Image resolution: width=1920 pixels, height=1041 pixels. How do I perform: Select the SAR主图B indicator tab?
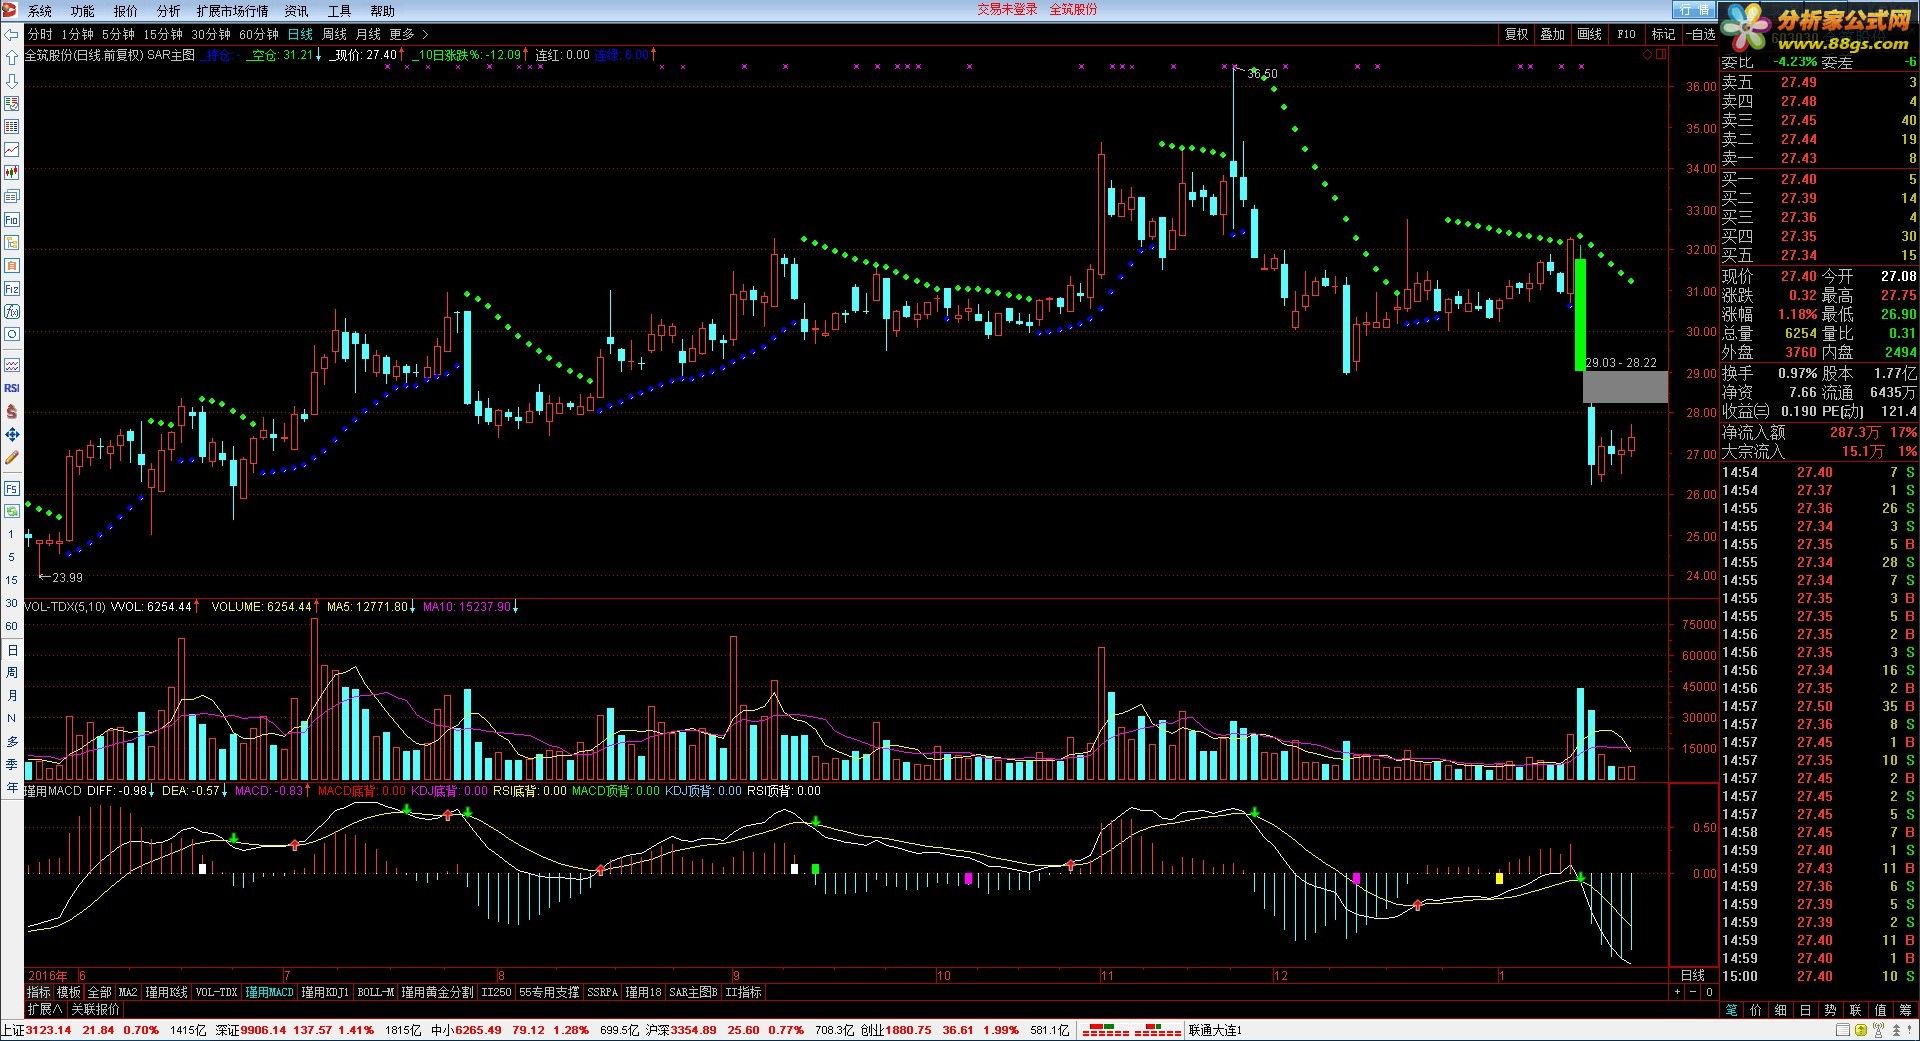tap(694, 992)
